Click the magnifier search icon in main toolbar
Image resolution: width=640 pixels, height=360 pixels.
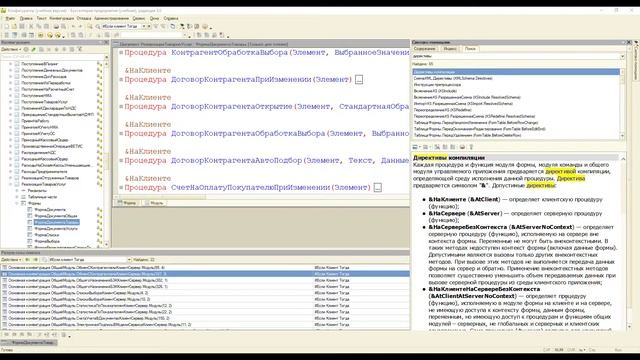tap(98, 27)
